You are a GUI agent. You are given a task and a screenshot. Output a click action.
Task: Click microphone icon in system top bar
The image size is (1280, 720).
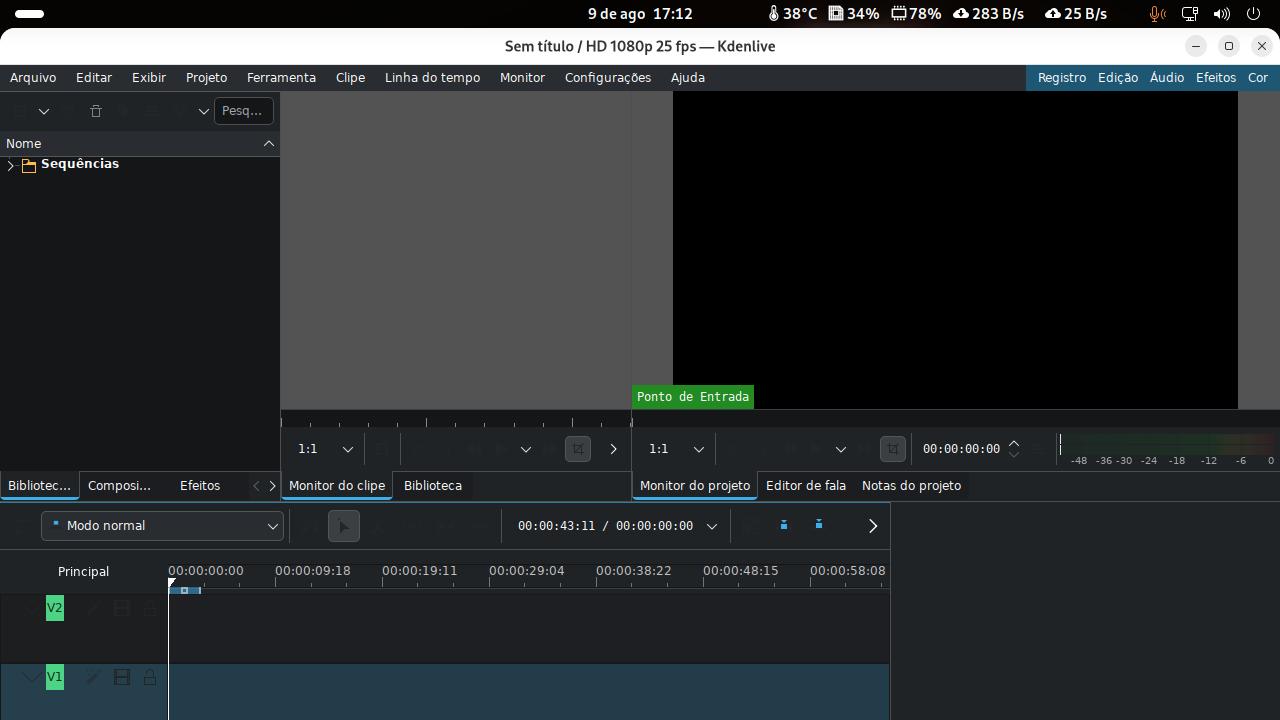(x=1157, y=14)
